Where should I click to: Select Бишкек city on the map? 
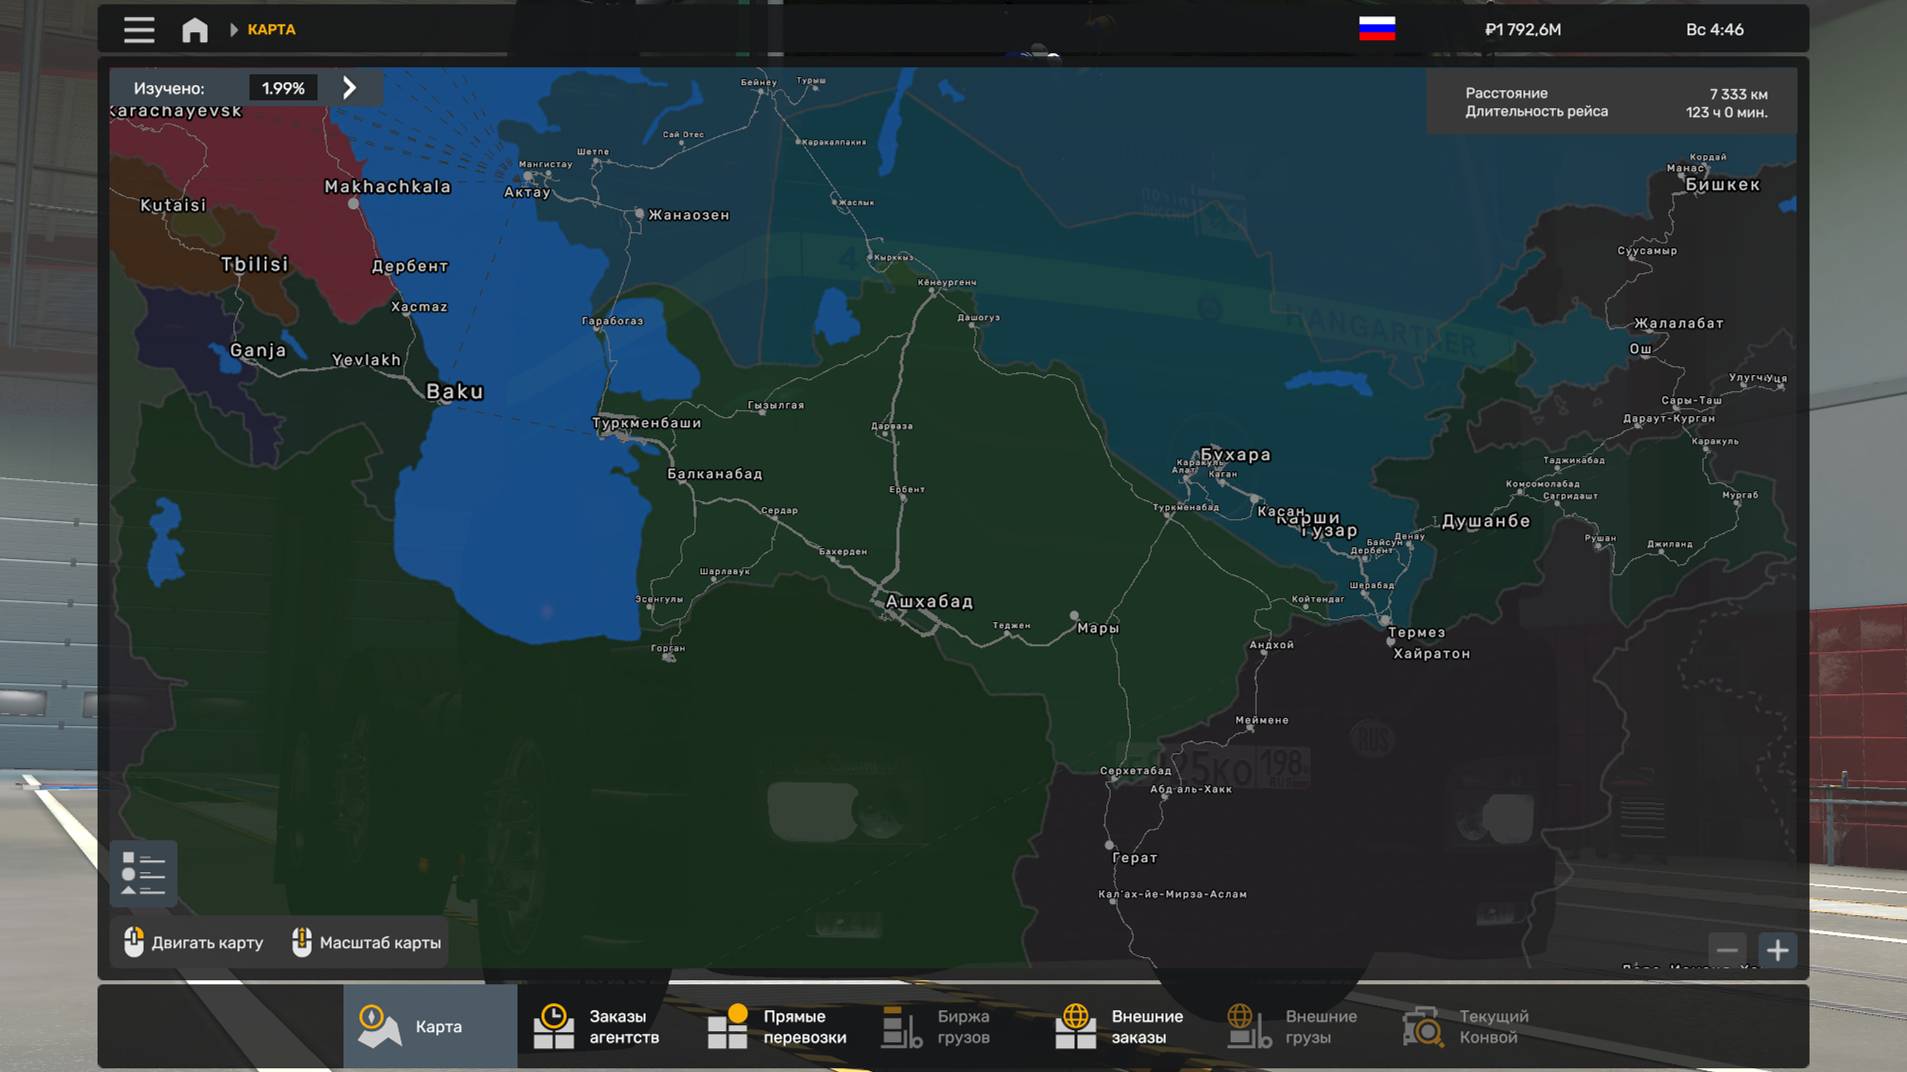tap(1722, 184)
